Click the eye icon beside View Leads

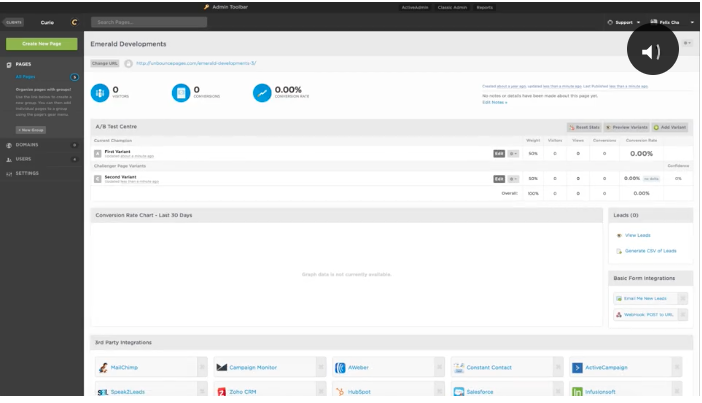619,236
